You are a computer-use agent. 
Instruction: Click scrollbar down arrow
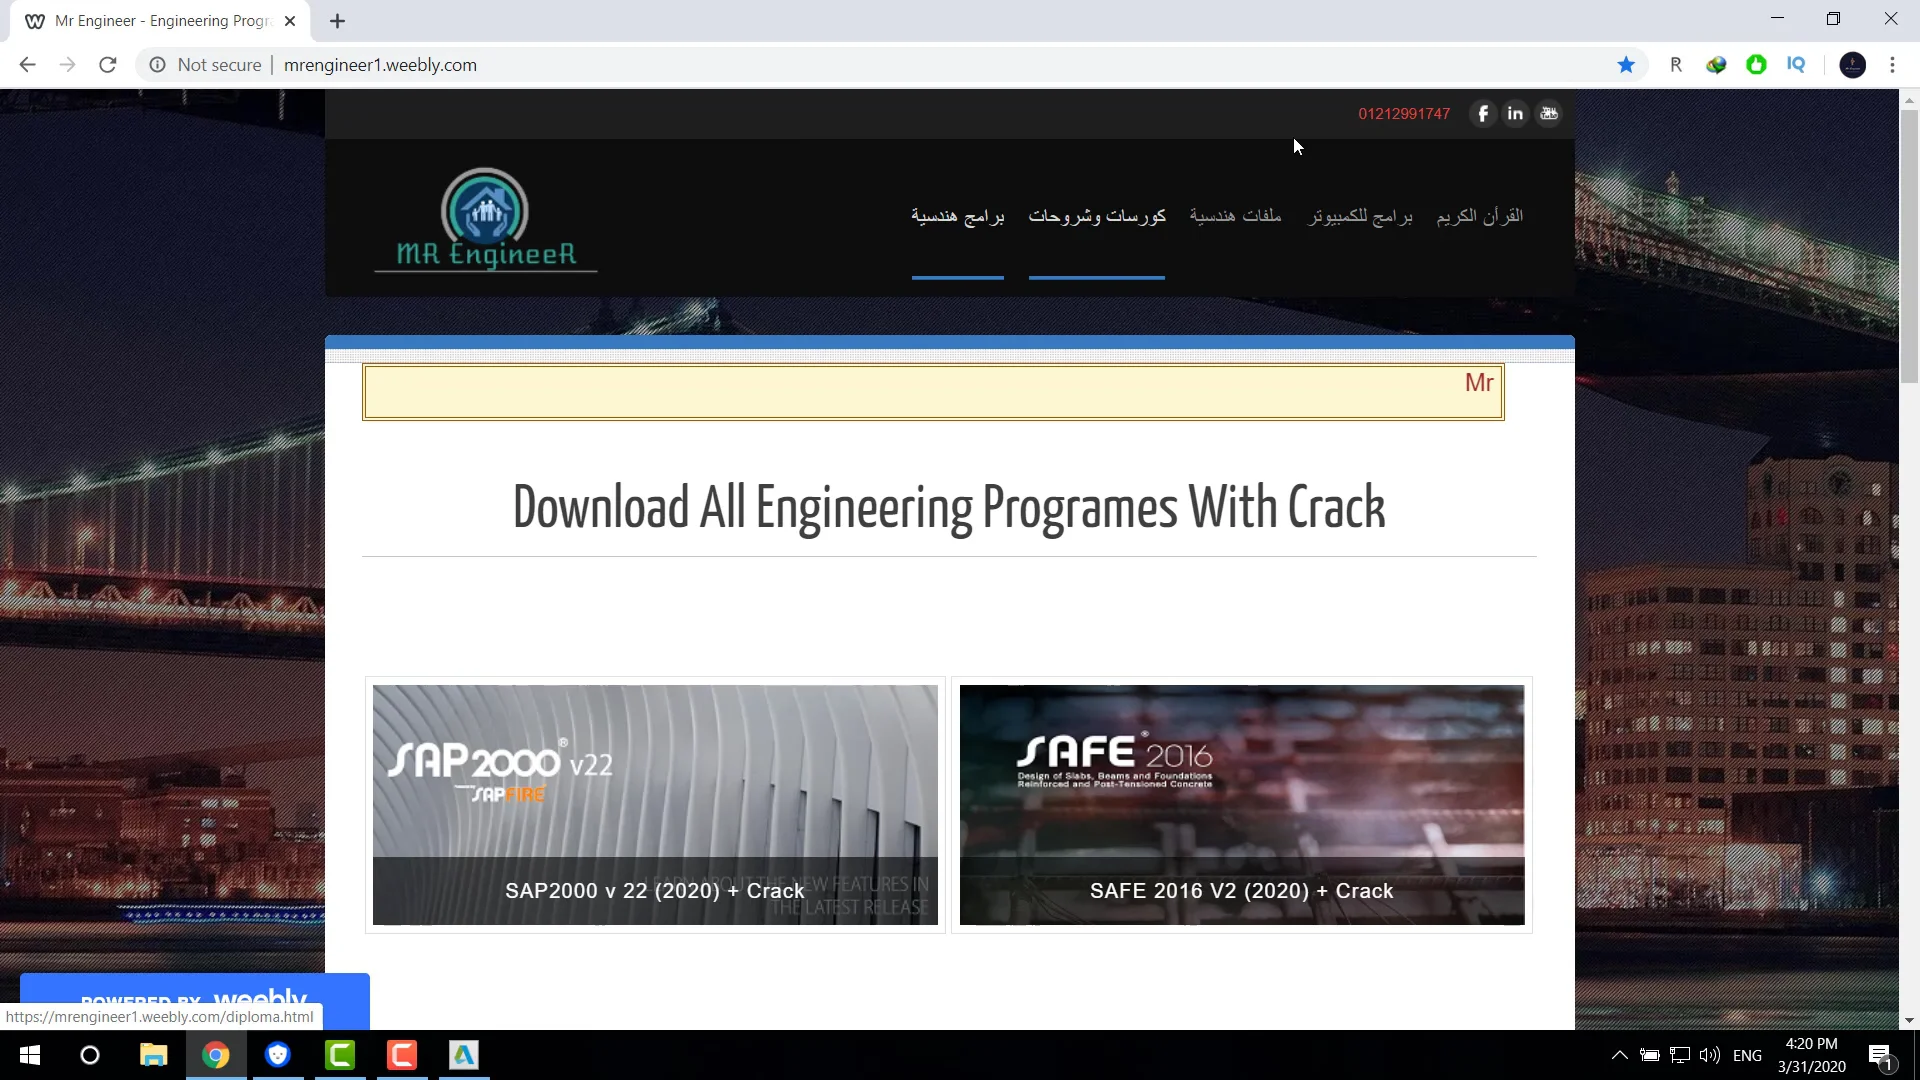(1909, 1021)
